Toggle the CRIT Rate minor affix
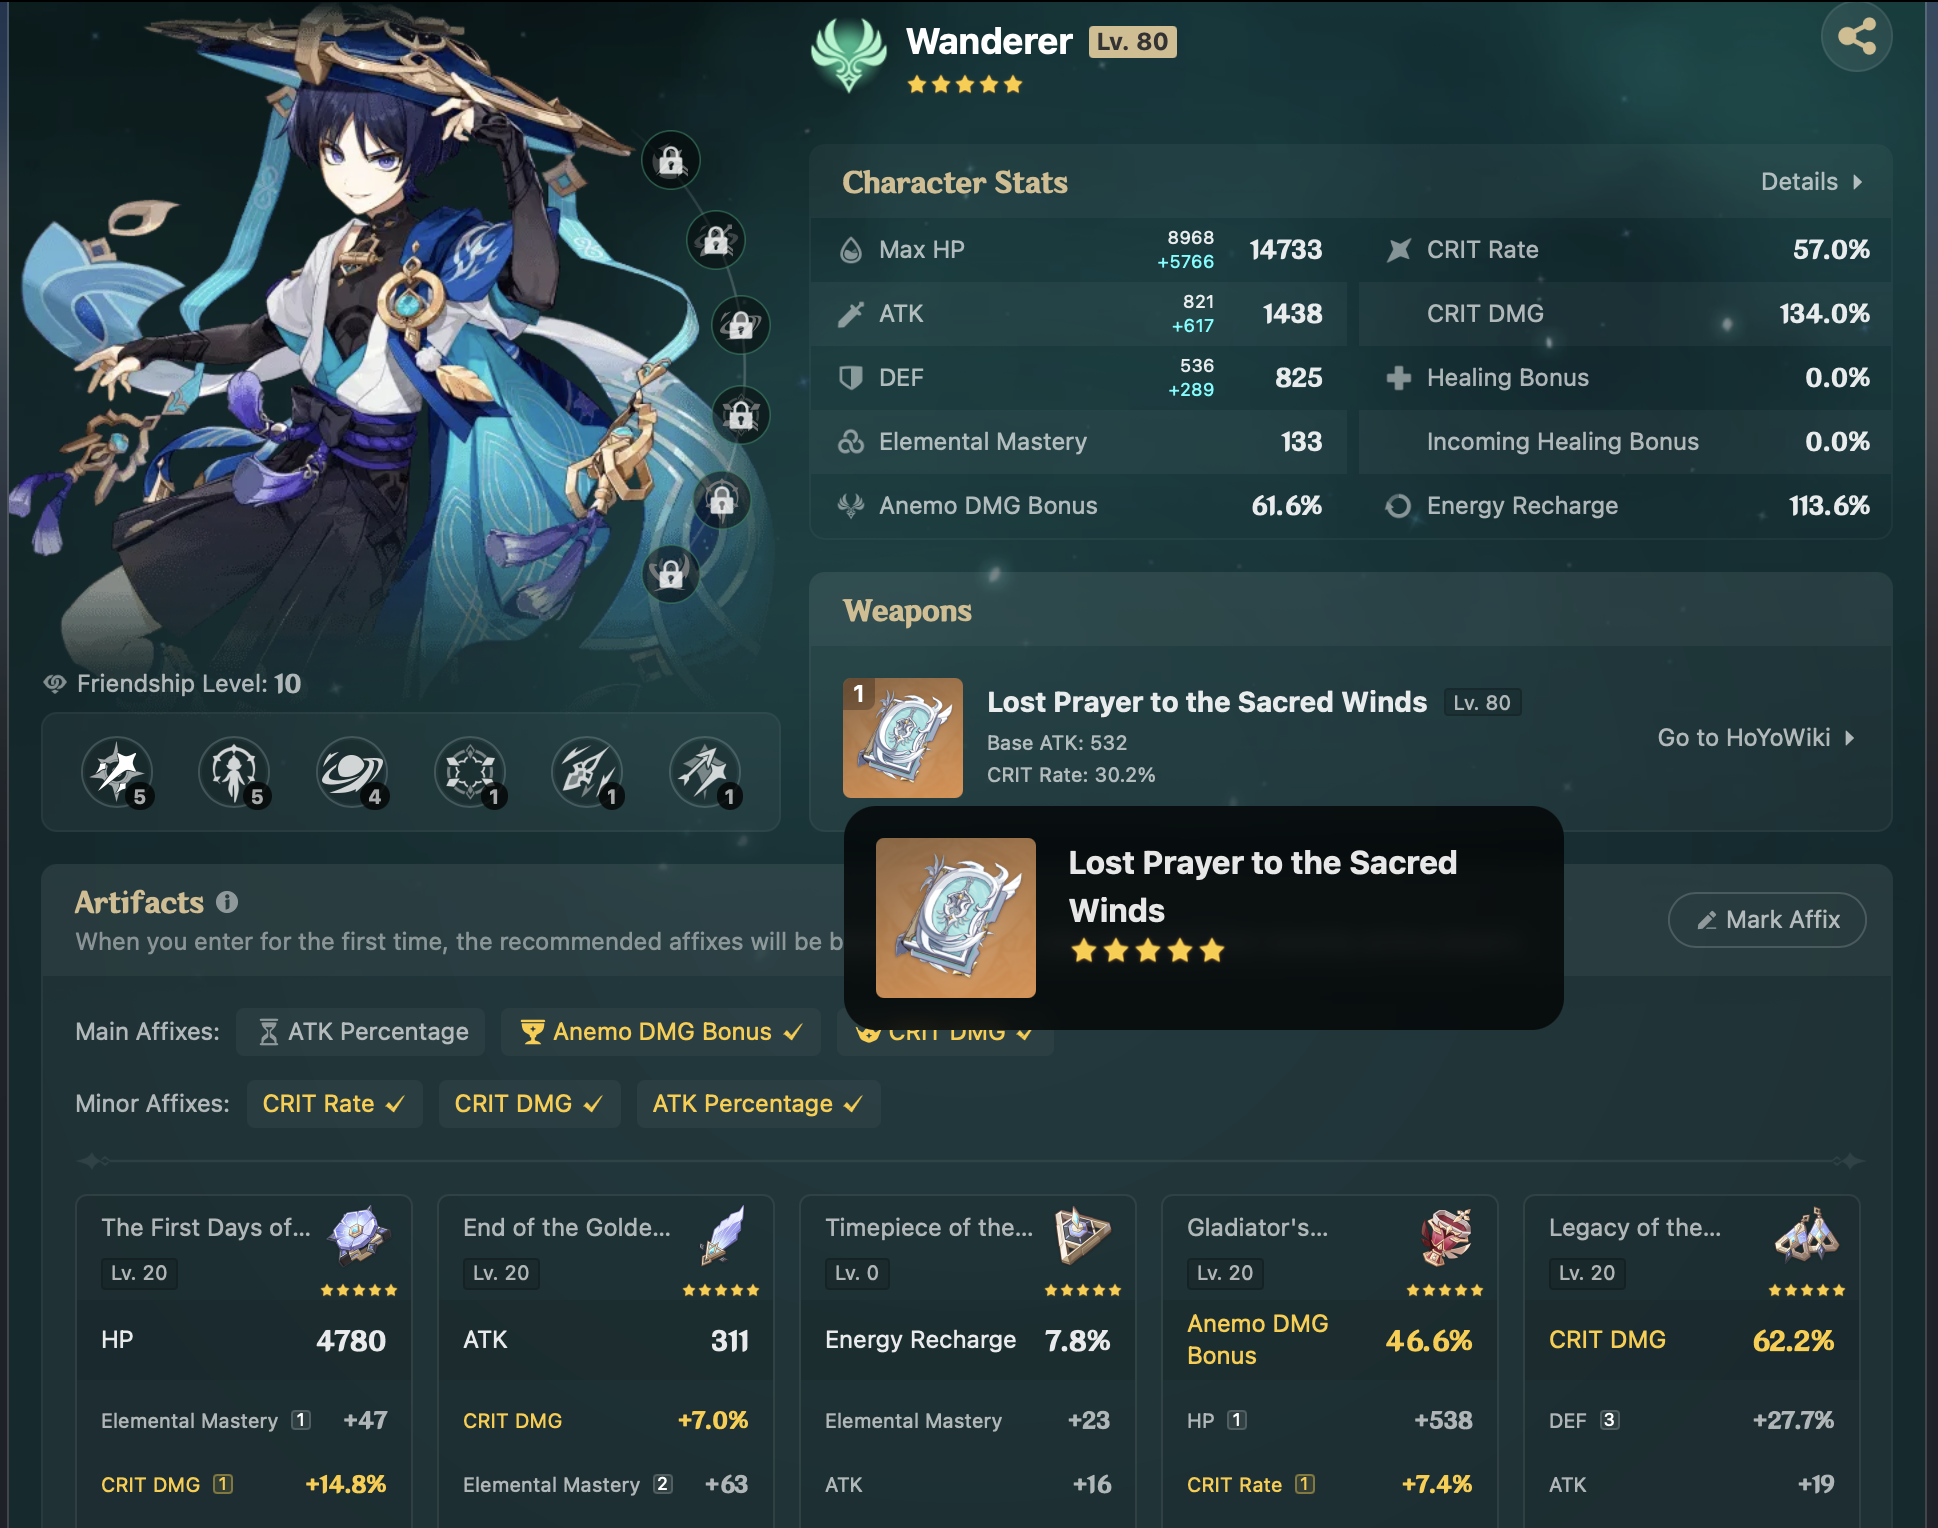This screenshot has width=1938, height=1528. tap(334, 1104)
